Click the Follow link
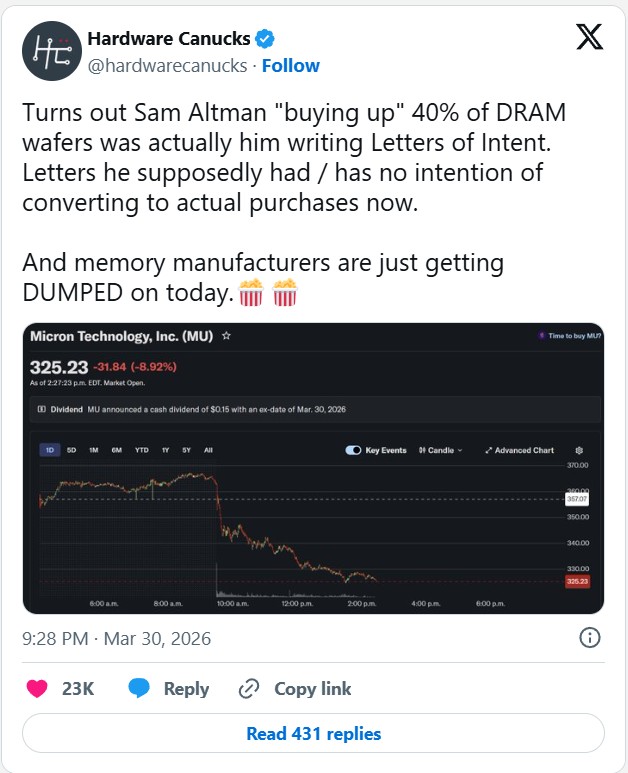Screen dimensions: 628x773 (x=291, y=66)
